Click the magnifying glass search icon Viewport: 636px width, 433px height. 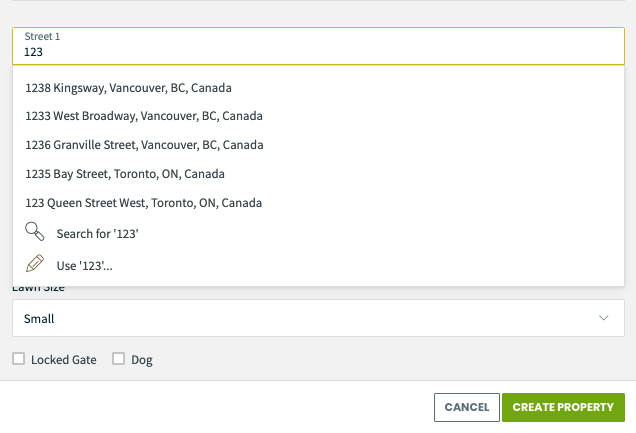[x=34, y=232]
